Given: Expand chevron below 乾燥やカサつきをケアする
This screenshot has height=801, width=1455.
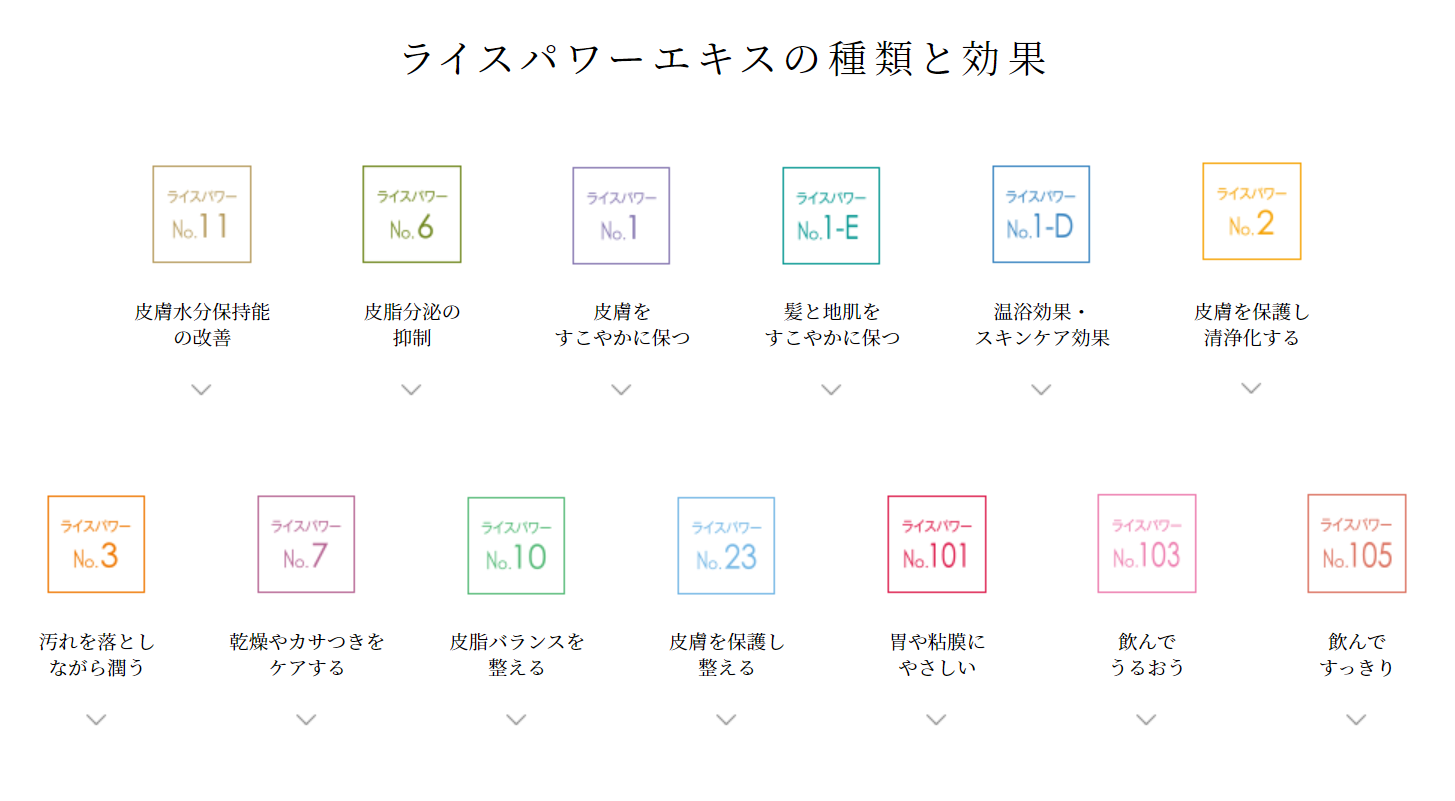Looking at the screenshot, I should 306,719.
